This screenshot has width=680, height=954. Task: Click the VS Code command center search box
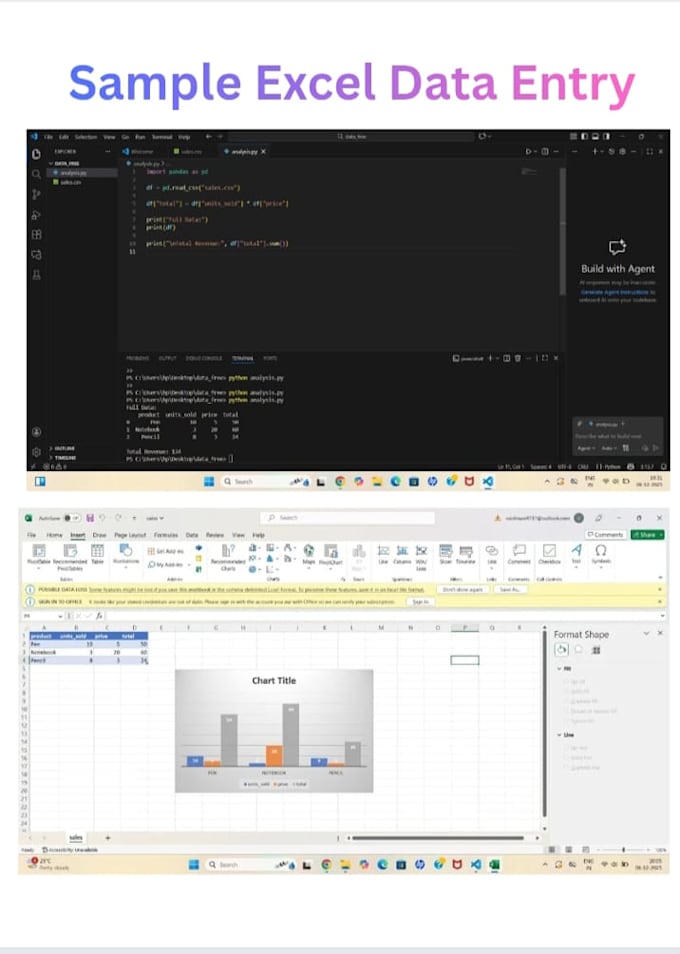351,137
